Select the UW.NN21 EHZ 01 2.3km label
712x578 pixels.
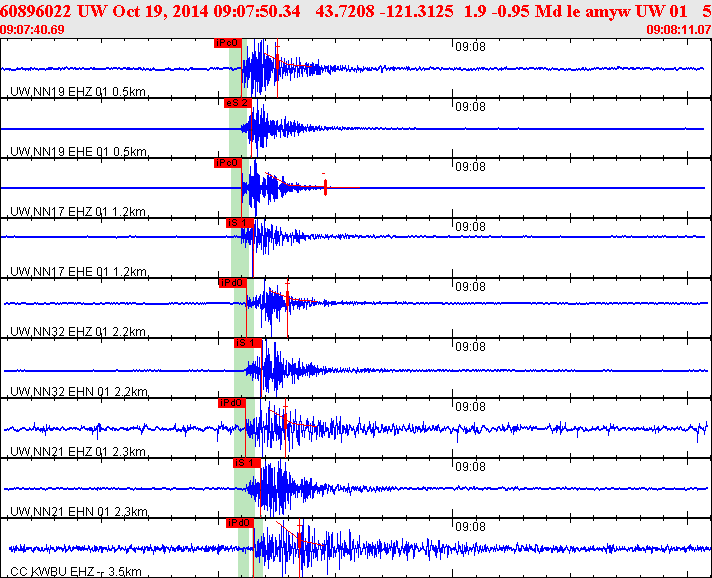pyautogui.click(x=78, y=451)
